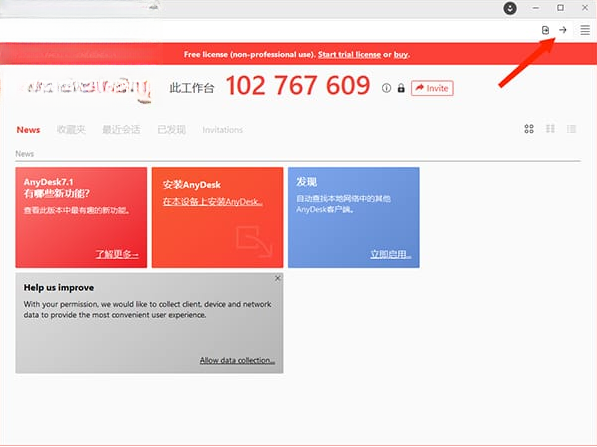This screenshot has height=447, width=597.
Task: Click the buy link in banner
Action: pos(401,54)
